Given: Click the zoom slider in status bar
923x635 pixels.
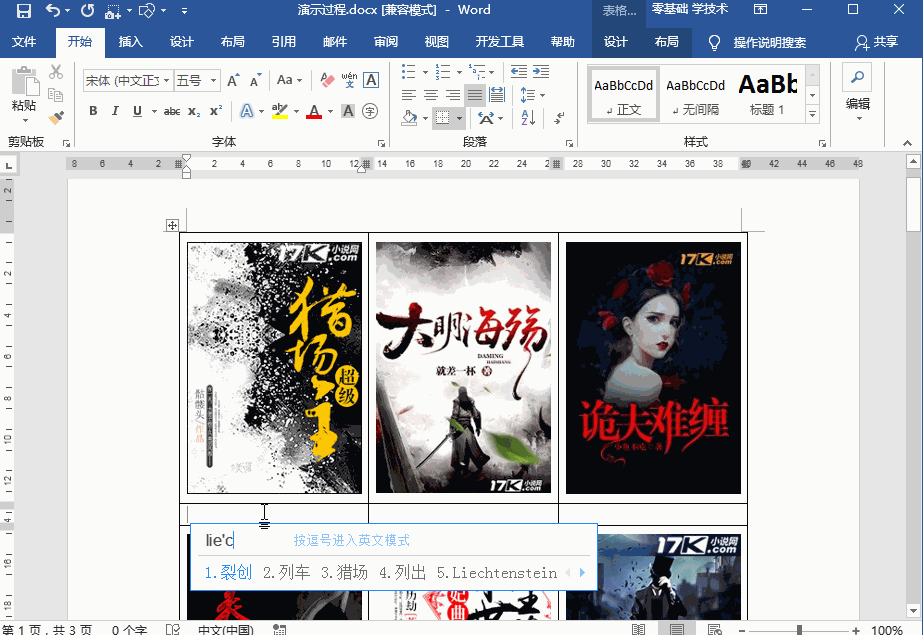Looking at the screenshot, I should click(799, 630).
